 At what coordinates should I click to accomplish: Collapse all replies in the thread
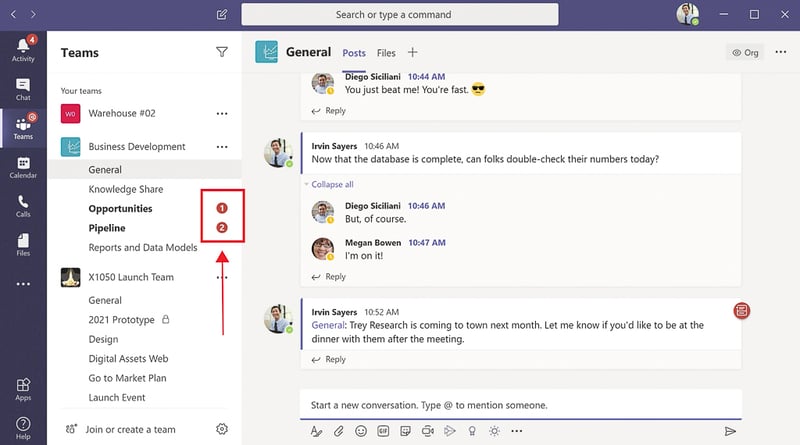pos(332,184)
